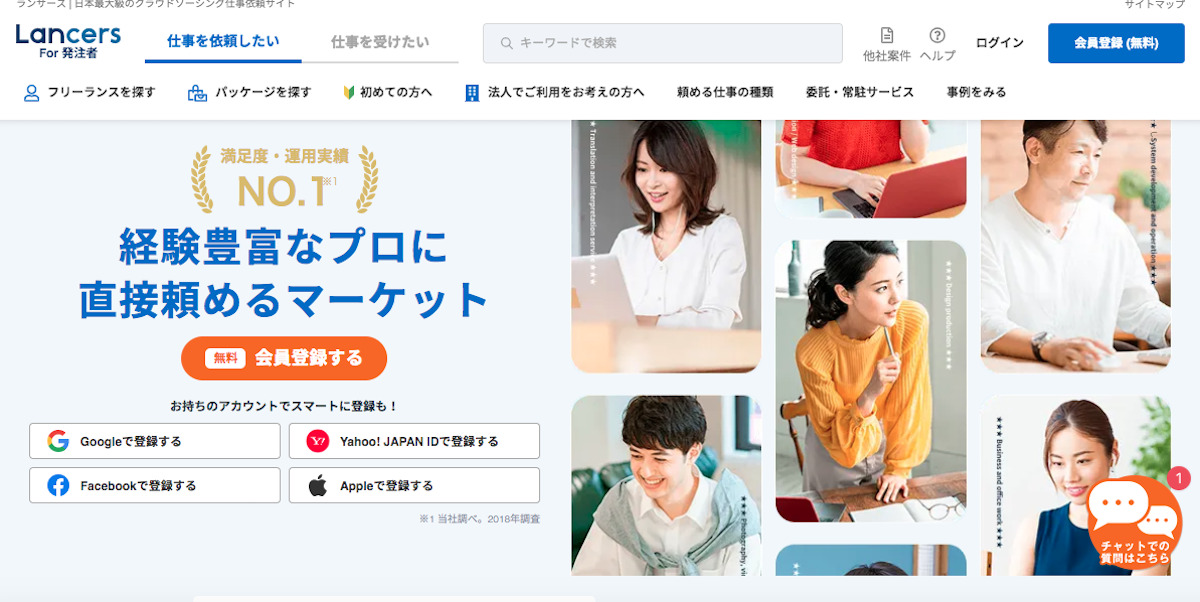
Task: Register with the Google button
Action: click(x=155, y=441)
